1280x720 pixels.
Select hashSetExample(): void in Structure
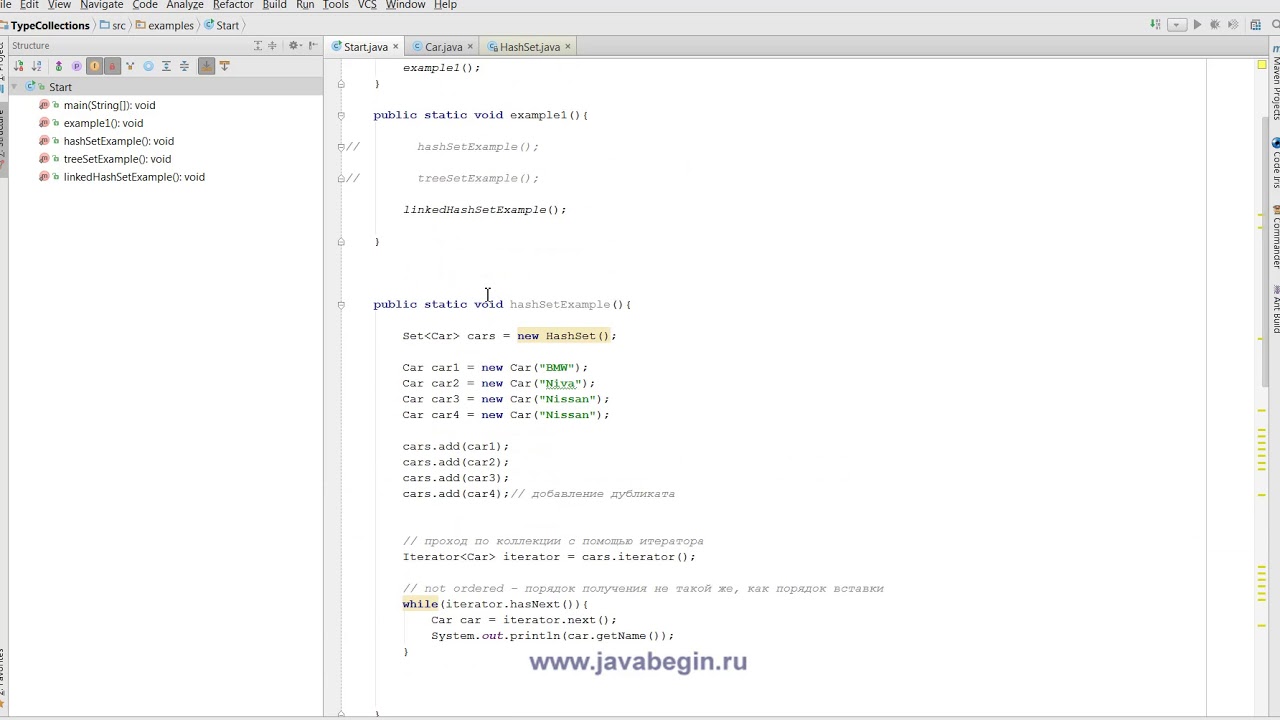click(118, 141)
